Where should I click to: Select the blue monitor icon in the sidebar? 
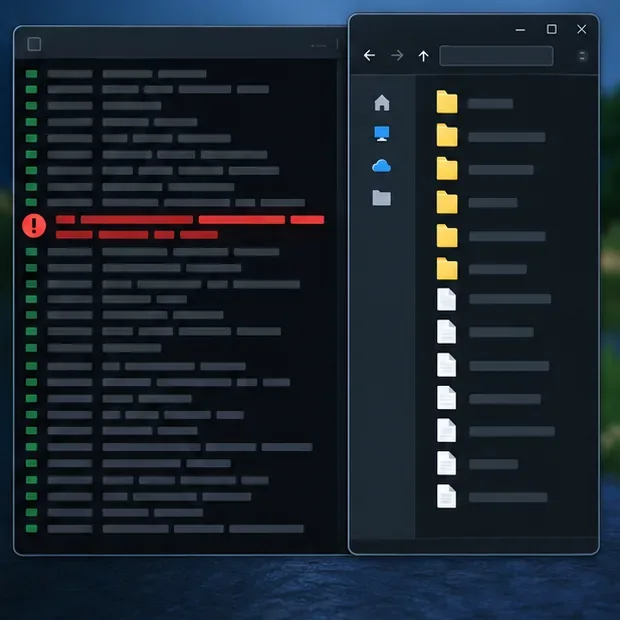(x=382, y=134)
